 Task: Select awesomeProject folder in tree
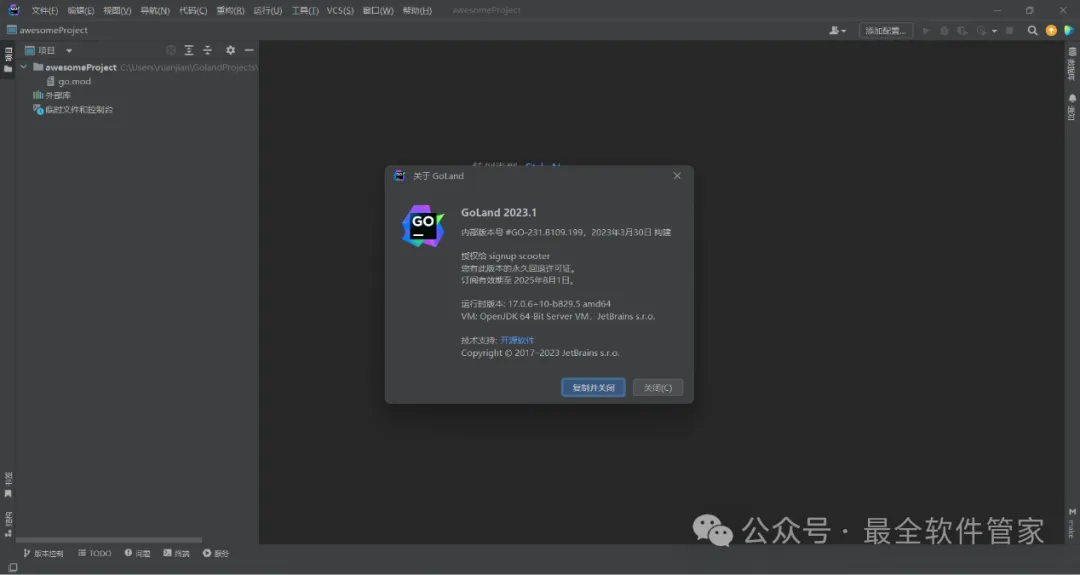[x=81, y=67]
